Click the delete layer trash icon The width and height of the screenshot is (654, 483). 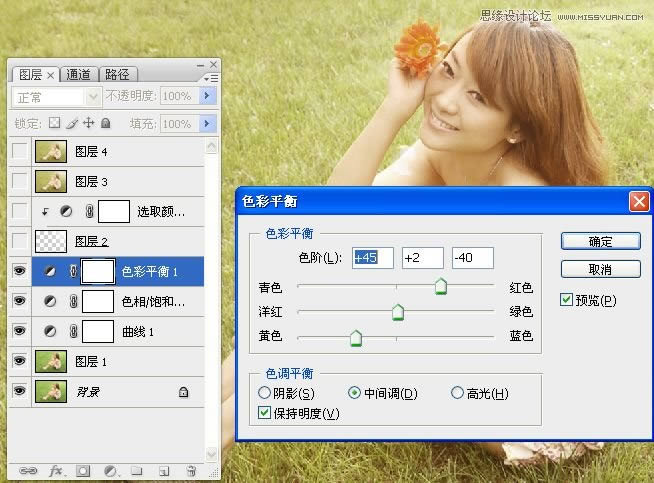[191, 469]
